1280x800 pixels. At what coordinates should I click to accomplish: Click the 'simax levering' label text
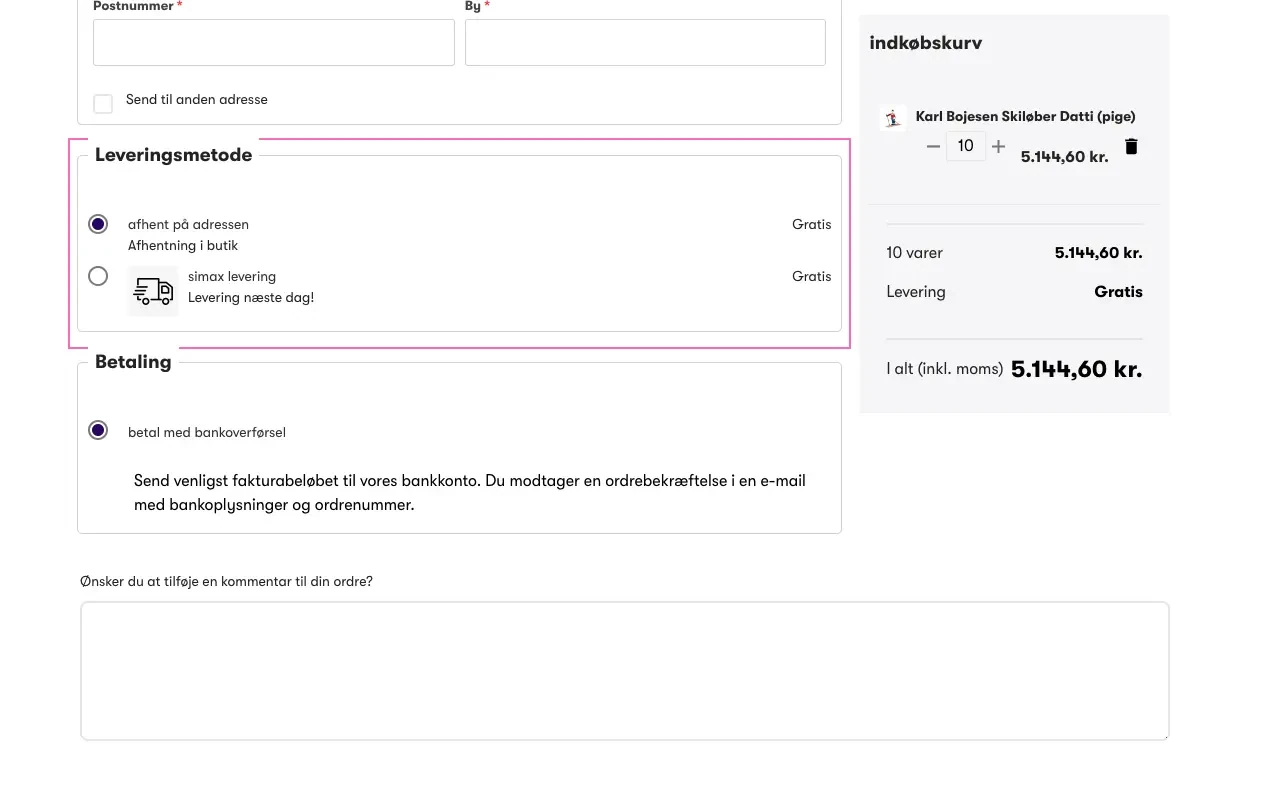tap(232, 276)
